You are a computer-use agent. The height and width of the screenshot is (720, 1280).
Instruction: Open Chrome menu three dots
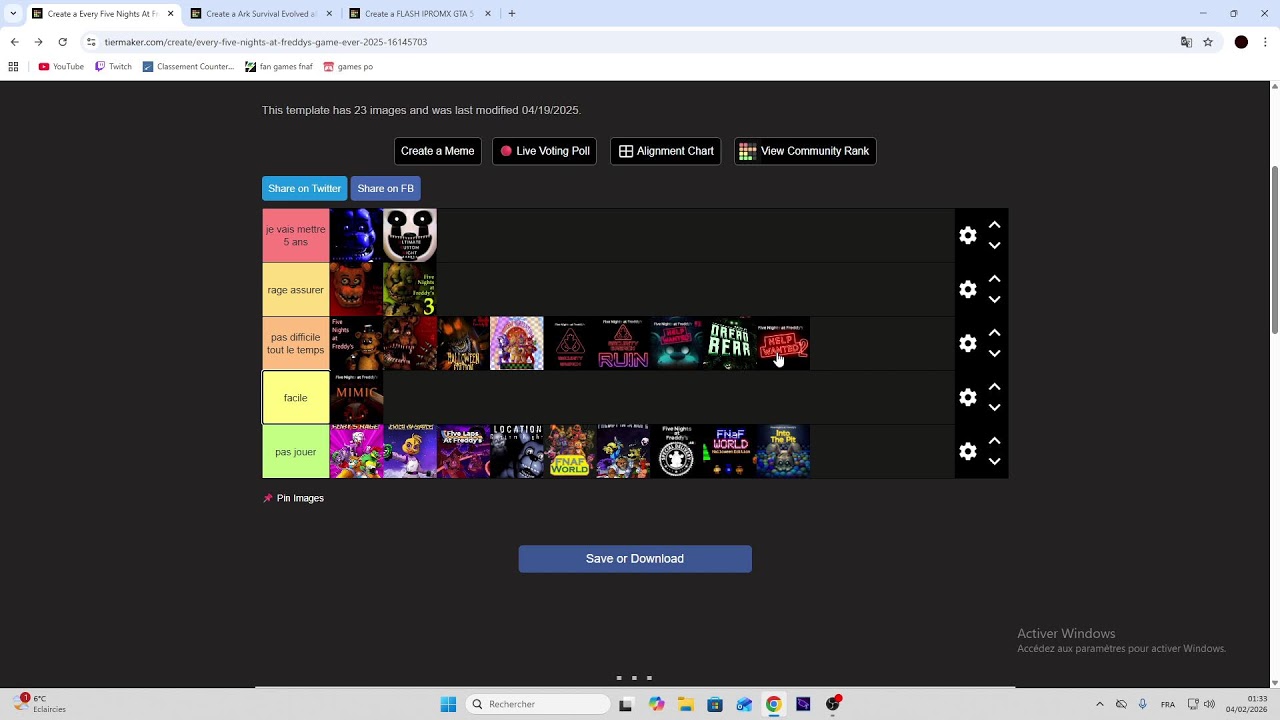(1266, 42)
